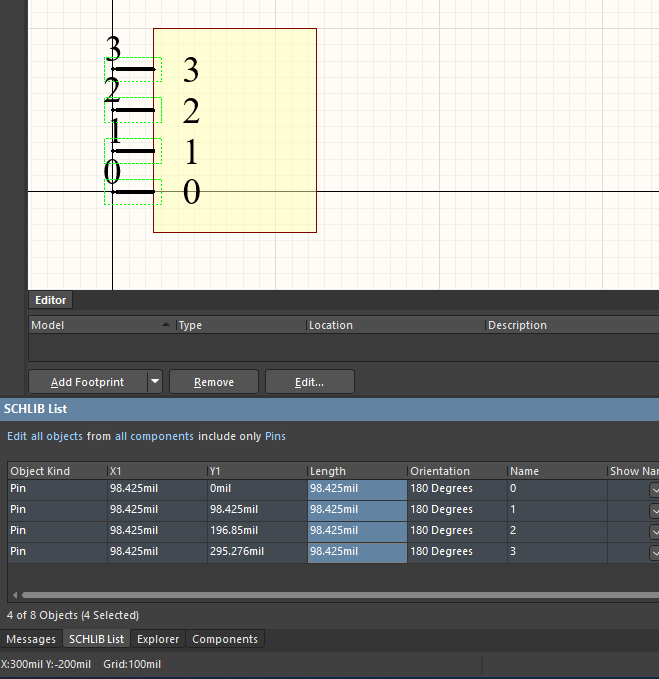The width and height of the screenshot is (659, 679).
Task: Change the 'all components' filter scope link
Action: [x=154, y=437]
